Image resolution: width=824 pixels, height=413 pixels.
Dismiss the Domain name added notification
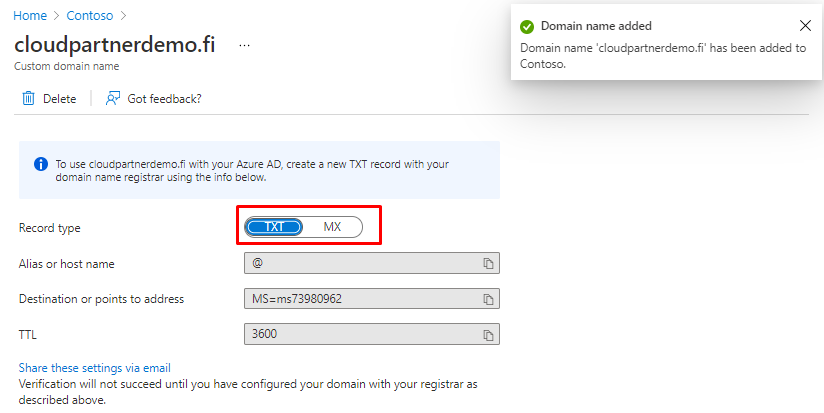[806, 26]
